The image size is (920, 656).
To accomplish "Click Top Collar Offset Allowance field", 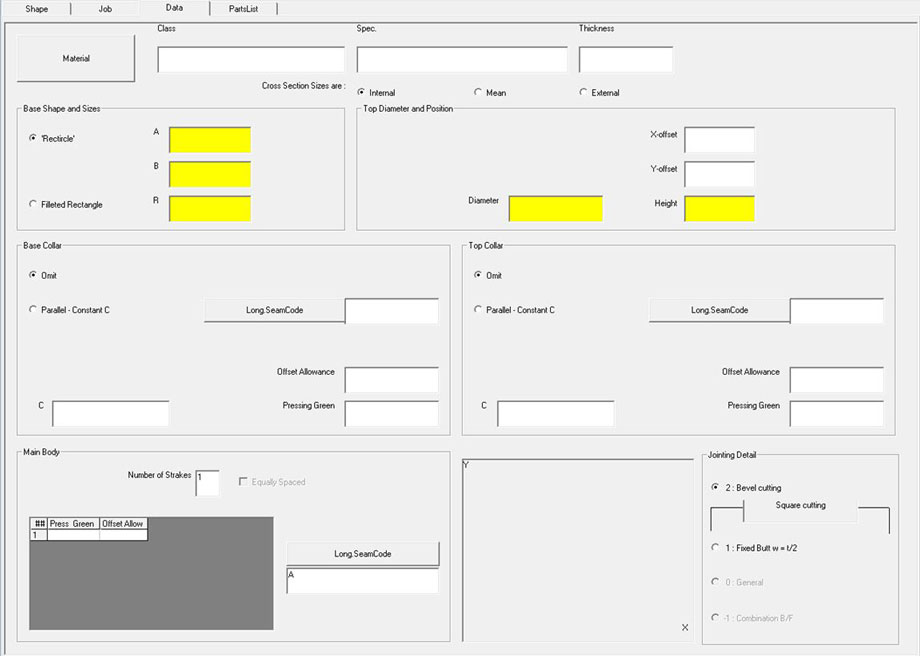I will click(837, 380).
